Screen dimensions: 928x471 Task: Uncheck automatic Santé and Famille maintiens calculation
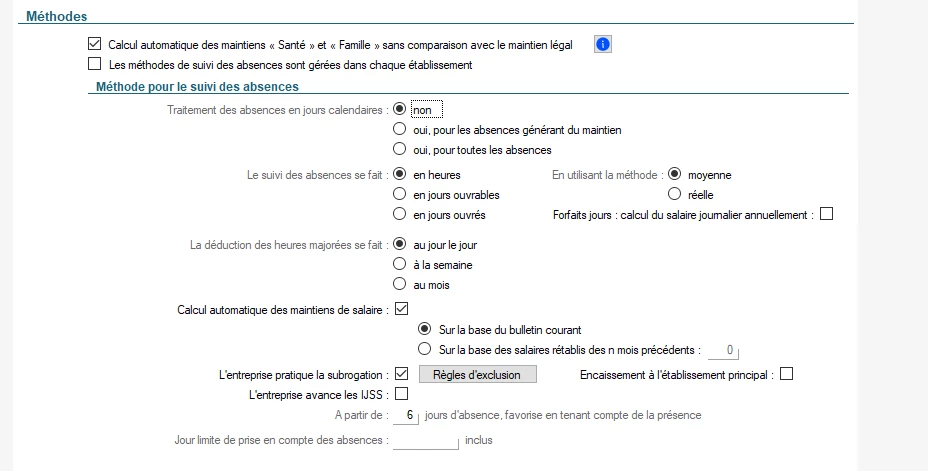point(95,45)
